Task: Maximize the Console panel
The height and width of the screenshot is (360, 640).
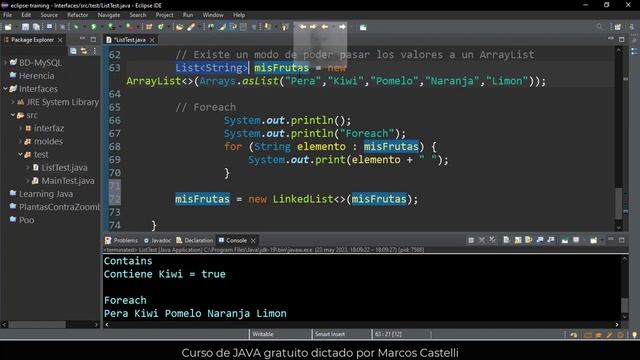Action: tap(622, 240)
